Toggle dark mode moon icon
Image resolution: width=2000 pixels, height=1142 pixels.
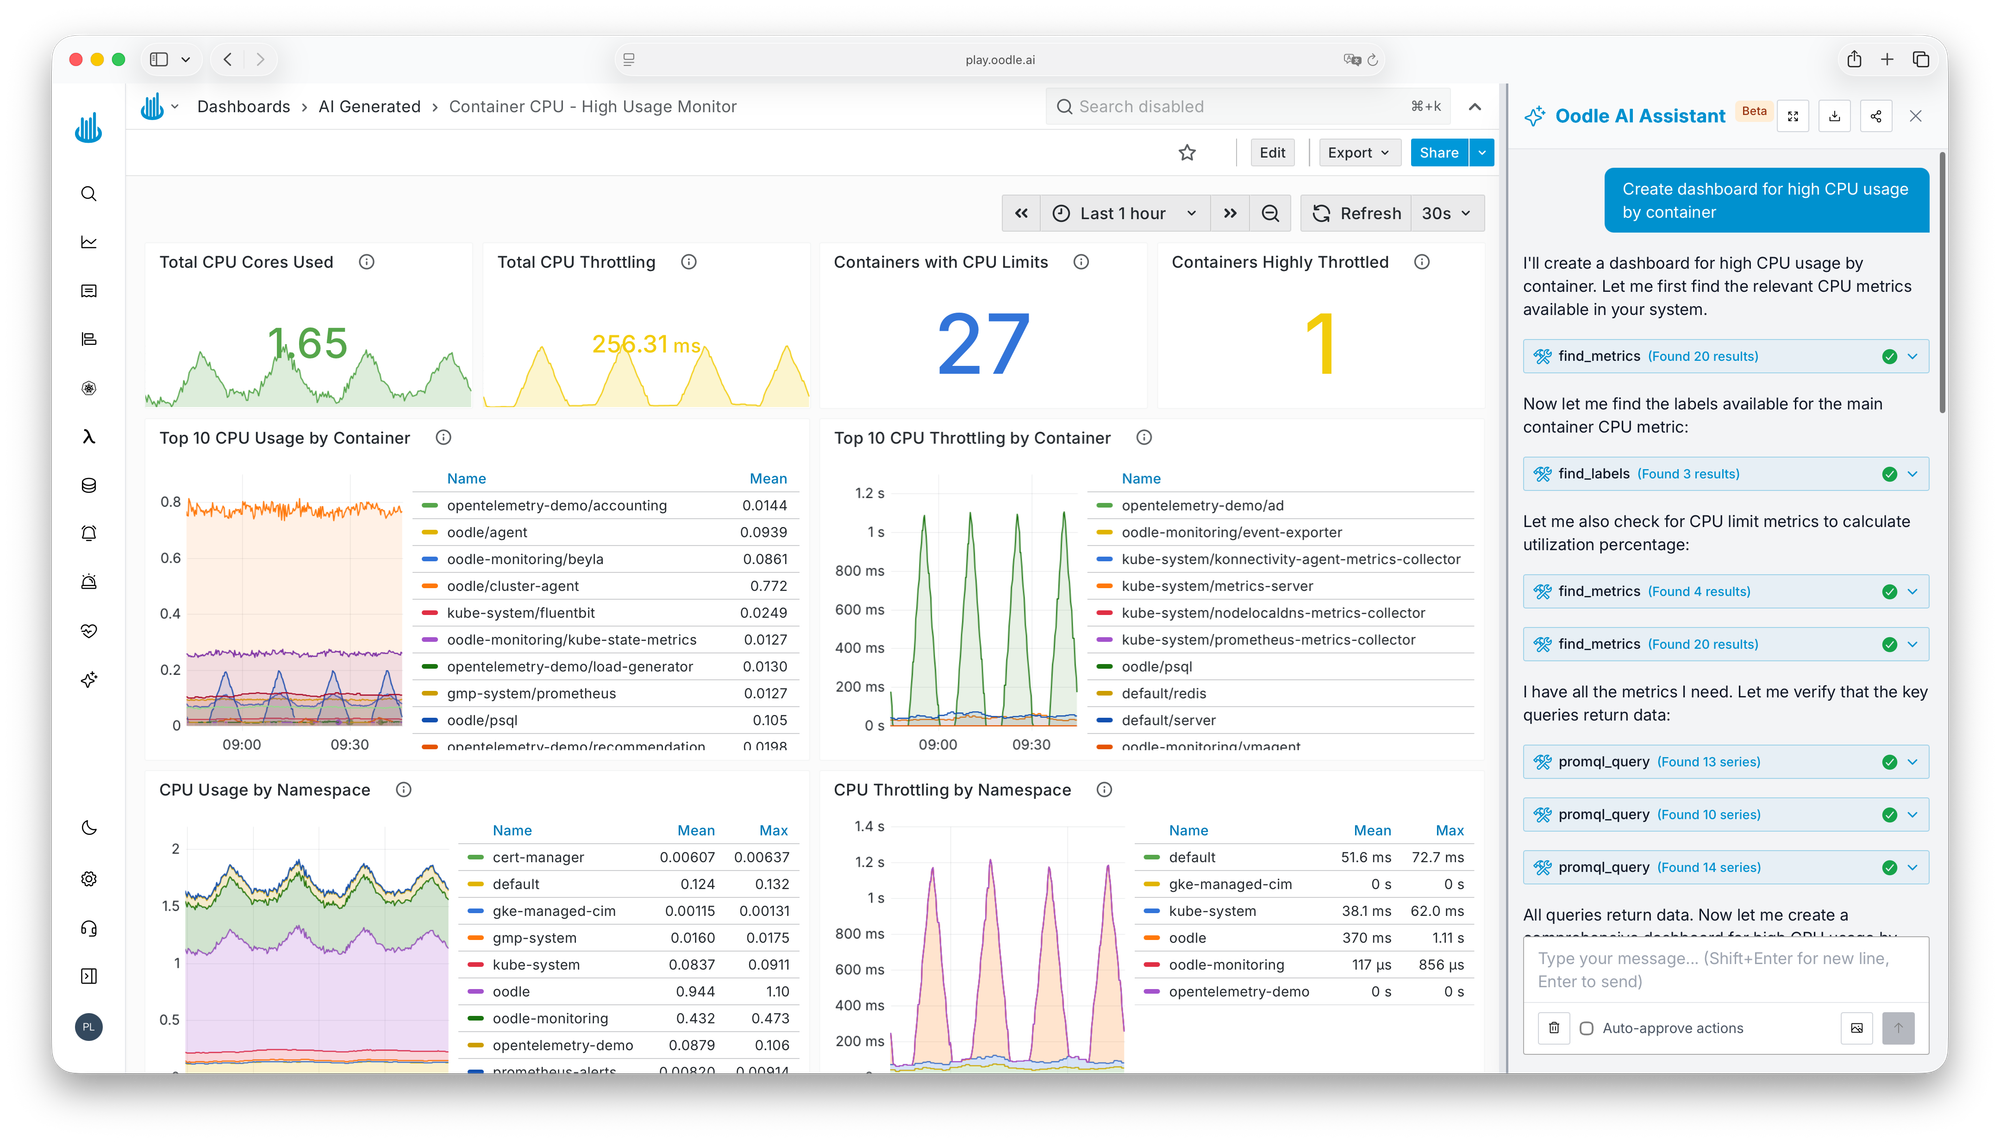click(x=89, y=828)
